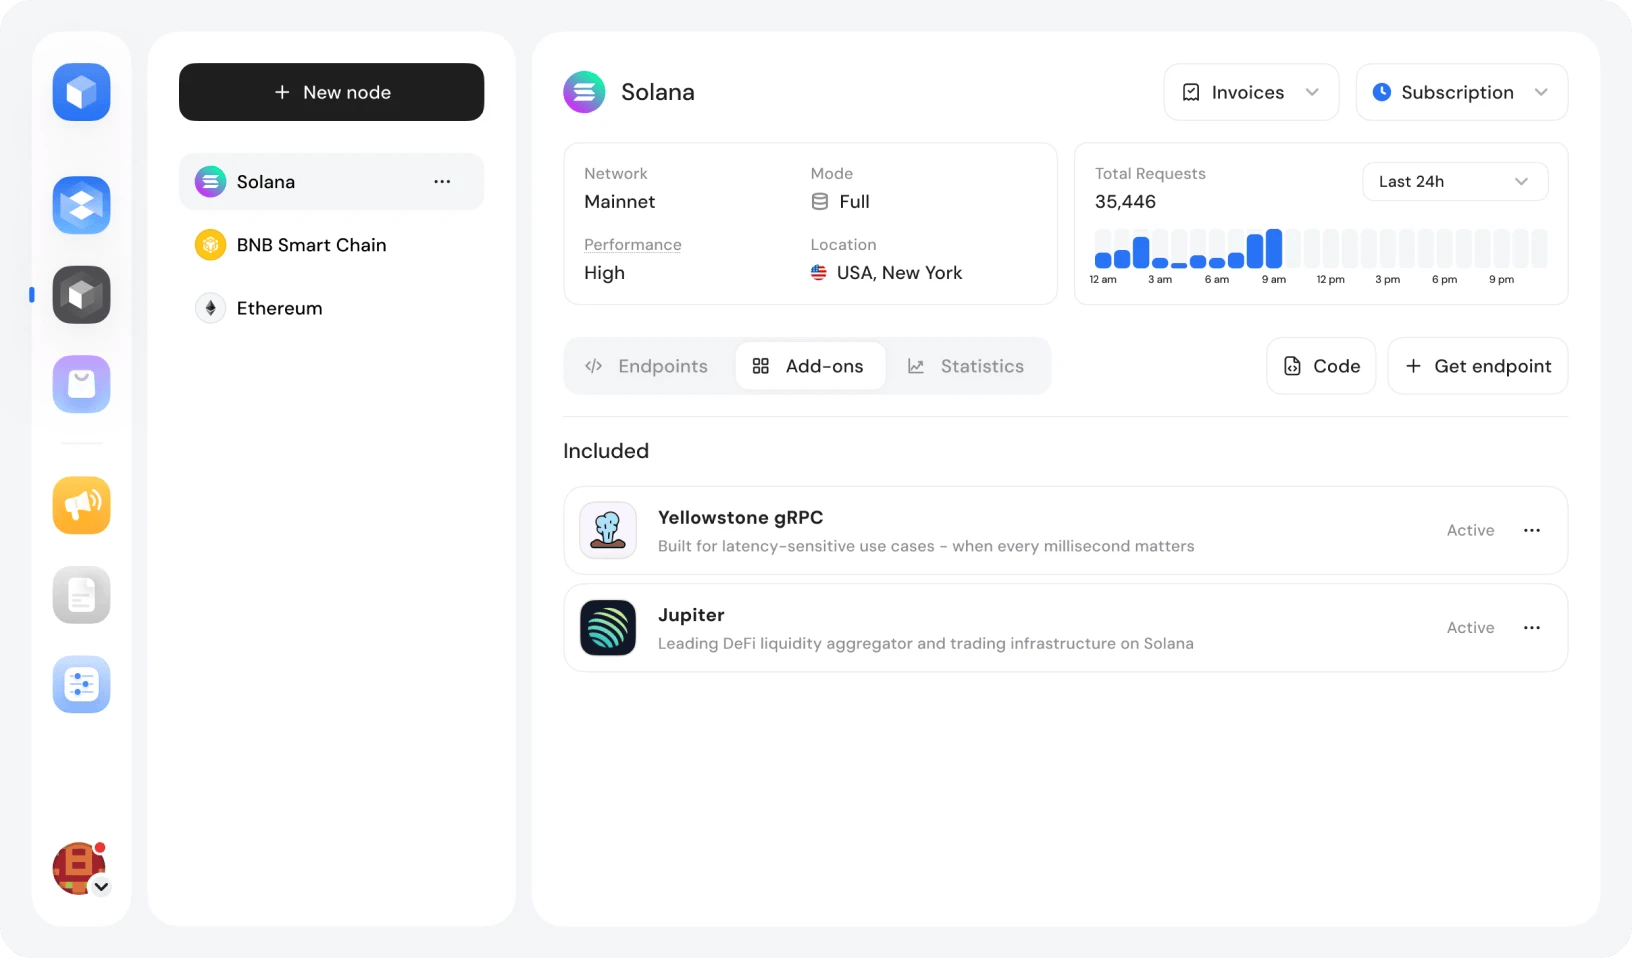Image resolution: width=1632 pixels, height=958 pixels.
Task: Open the marketplace via shopping bag icon
Action: [81, 383]
